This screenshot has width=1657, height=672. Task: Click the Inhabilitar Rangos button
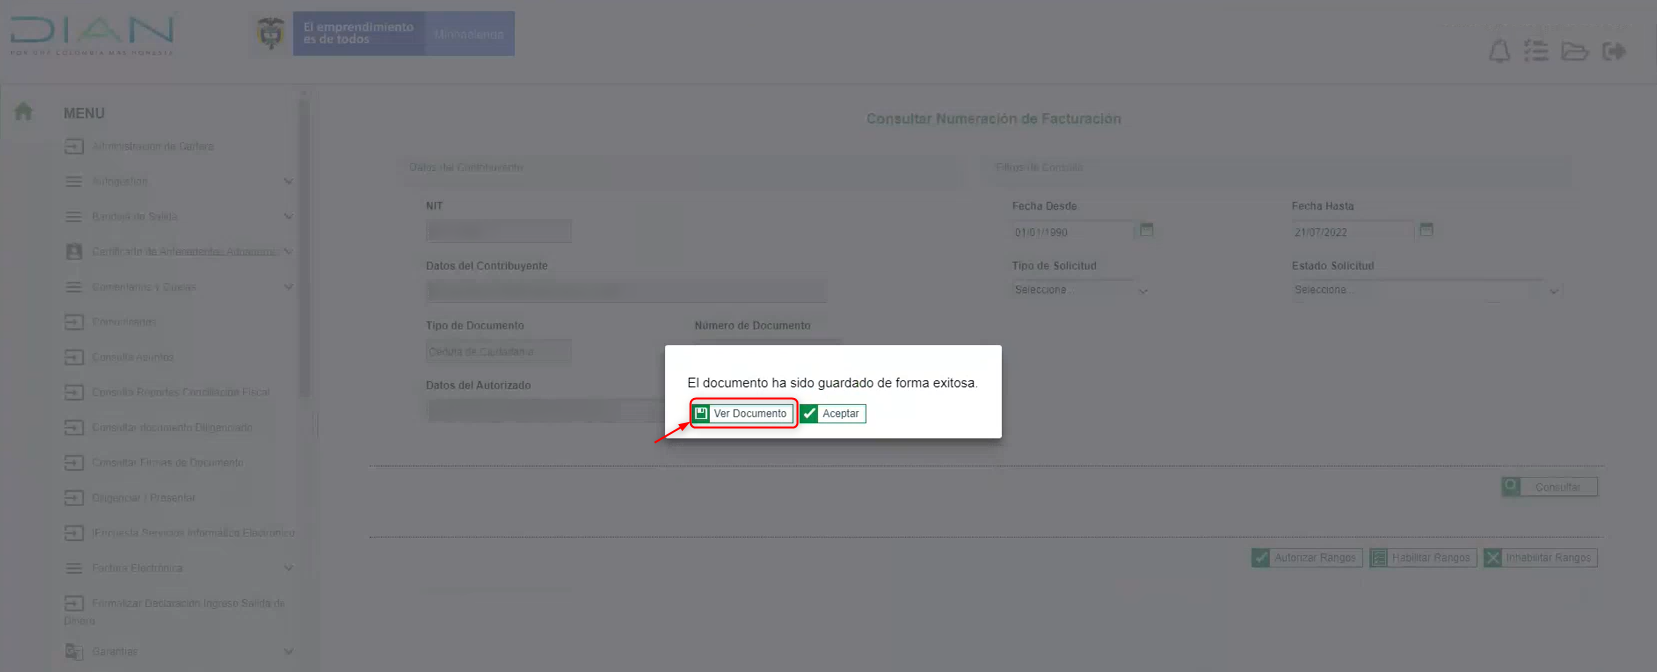coord(1540,558)
